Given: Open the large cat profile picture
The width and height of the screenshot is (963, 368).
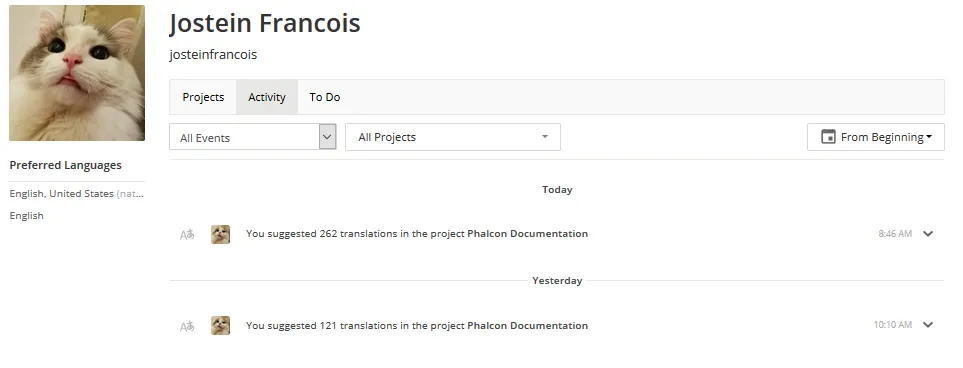Looking at the screenshot, I should 77,73.
